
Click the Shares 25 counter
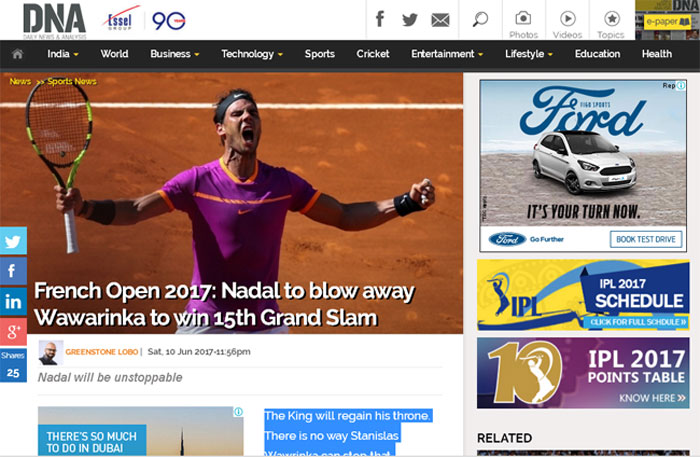(13, 365)
